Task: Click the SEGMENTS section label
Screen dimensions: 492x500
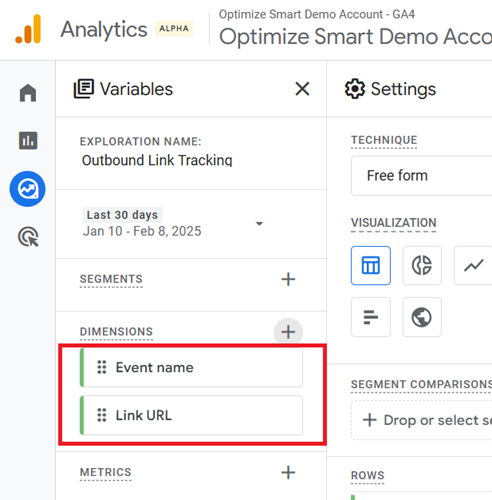Action: pyautogui.click(x=111, y=279)
